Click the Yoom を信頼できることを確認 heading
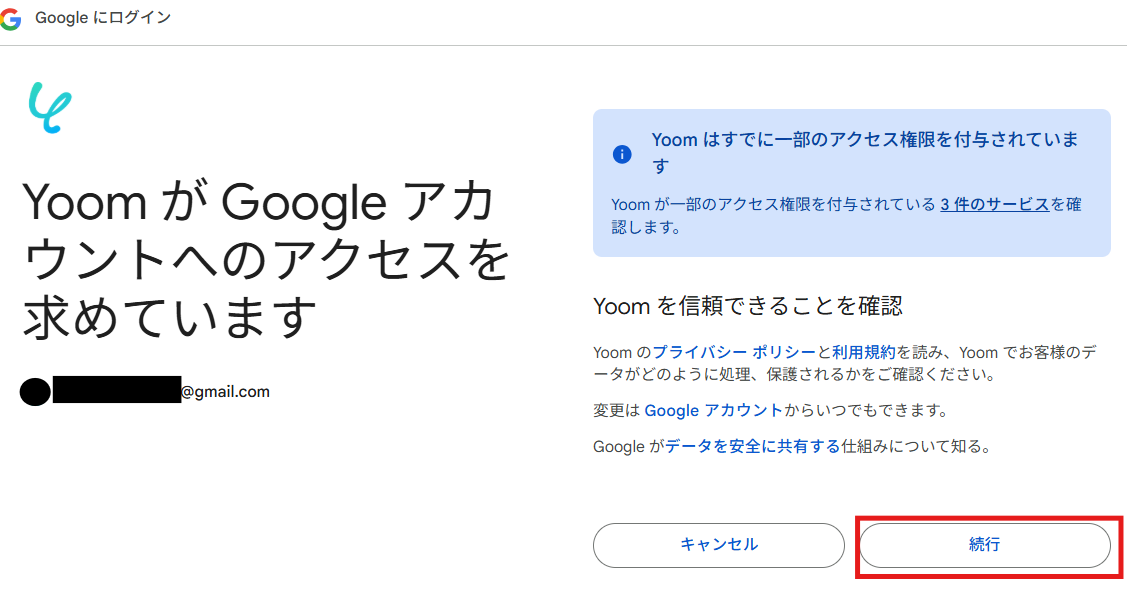 748,306
